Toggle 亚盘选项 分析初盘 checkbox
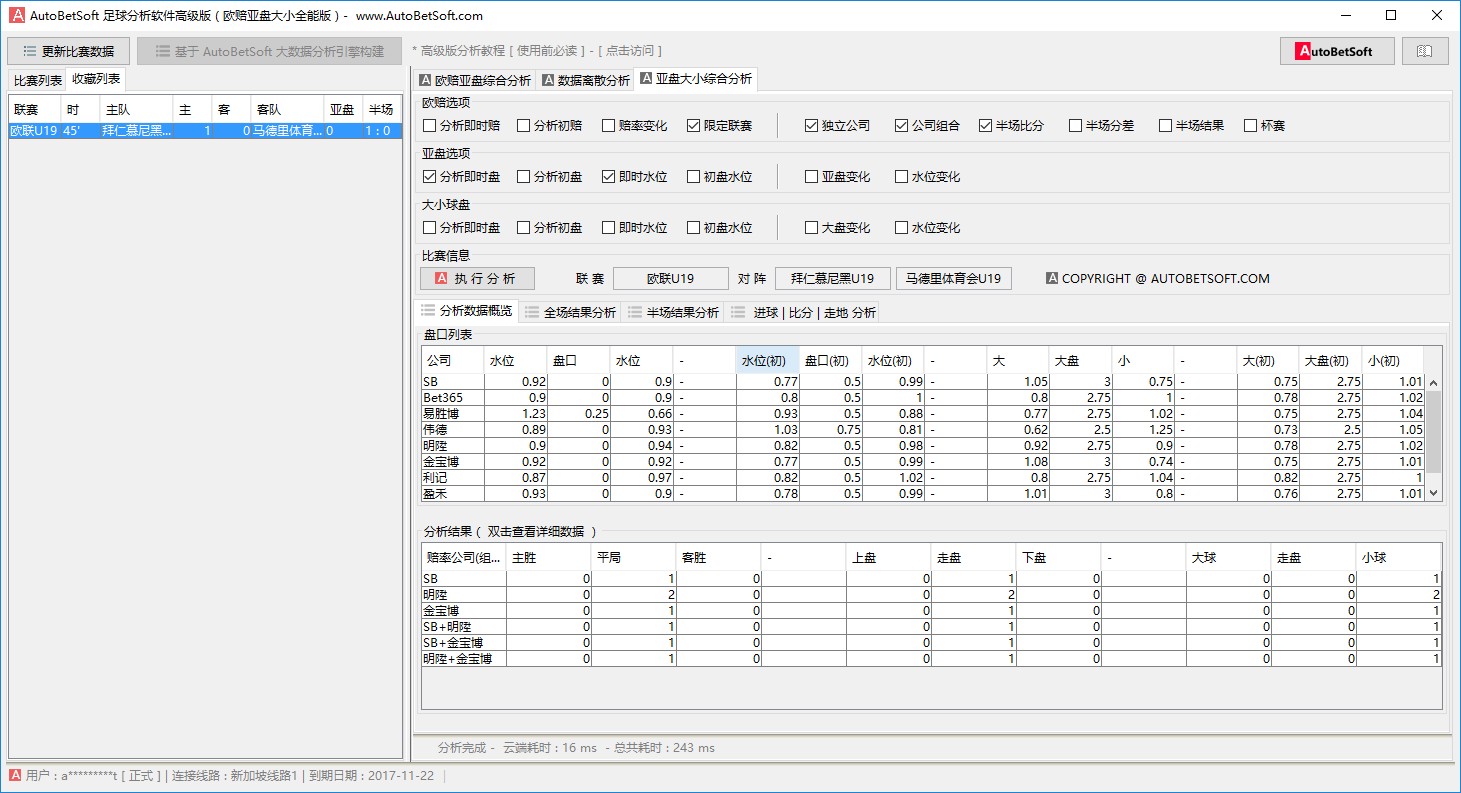 pos(549,177)
